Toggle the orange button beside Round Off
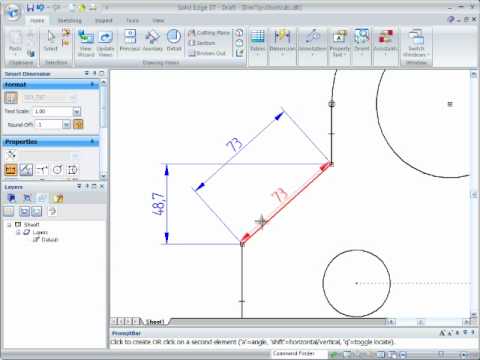This screenshot has height=360, width=480. click(x=78, y=124)
